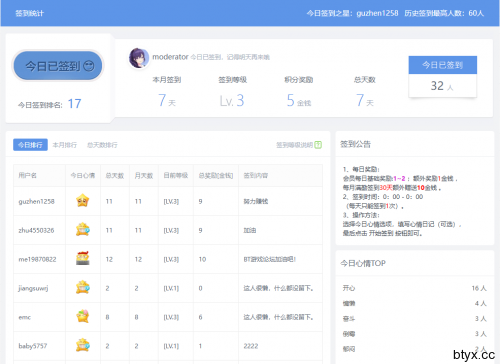Click the Lv. 3 level value
The image size is (500, 364).
(232, 100)
